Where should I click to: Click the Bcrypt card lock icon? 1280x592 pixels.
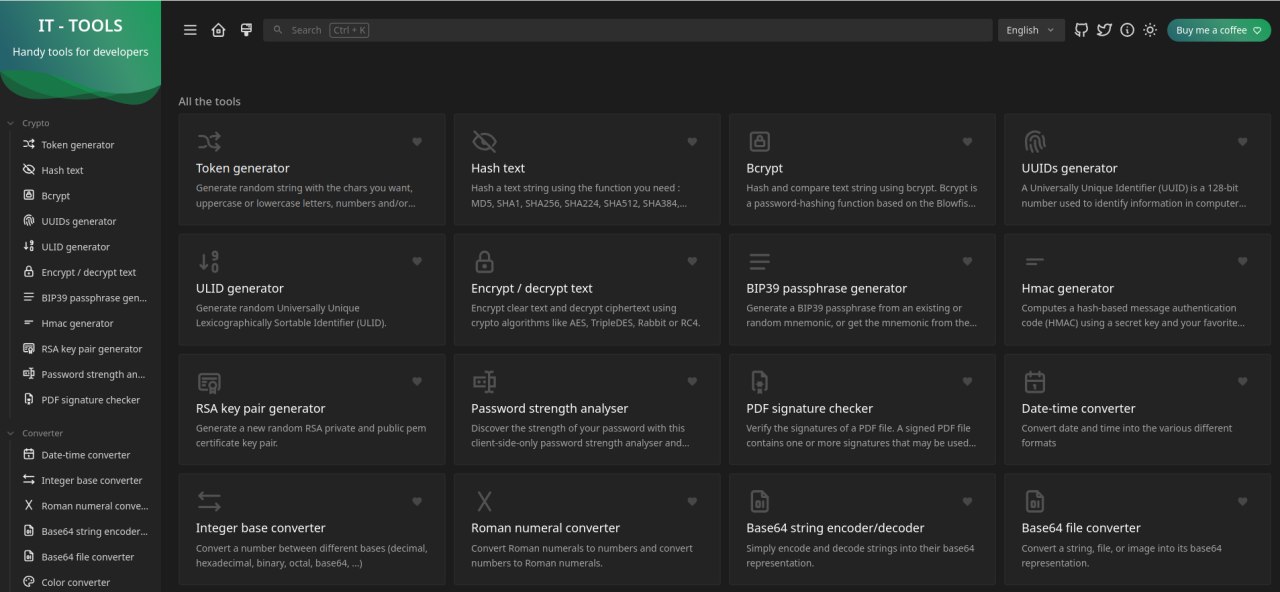(759, 141)
